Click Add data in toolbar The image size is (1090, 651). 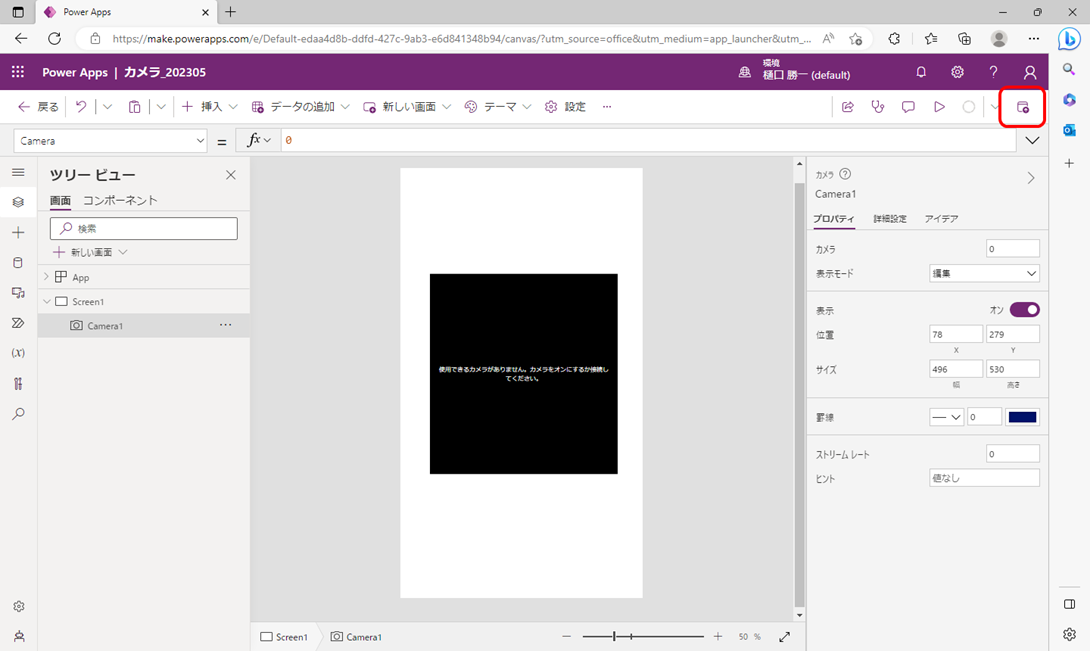coord(300,106)
